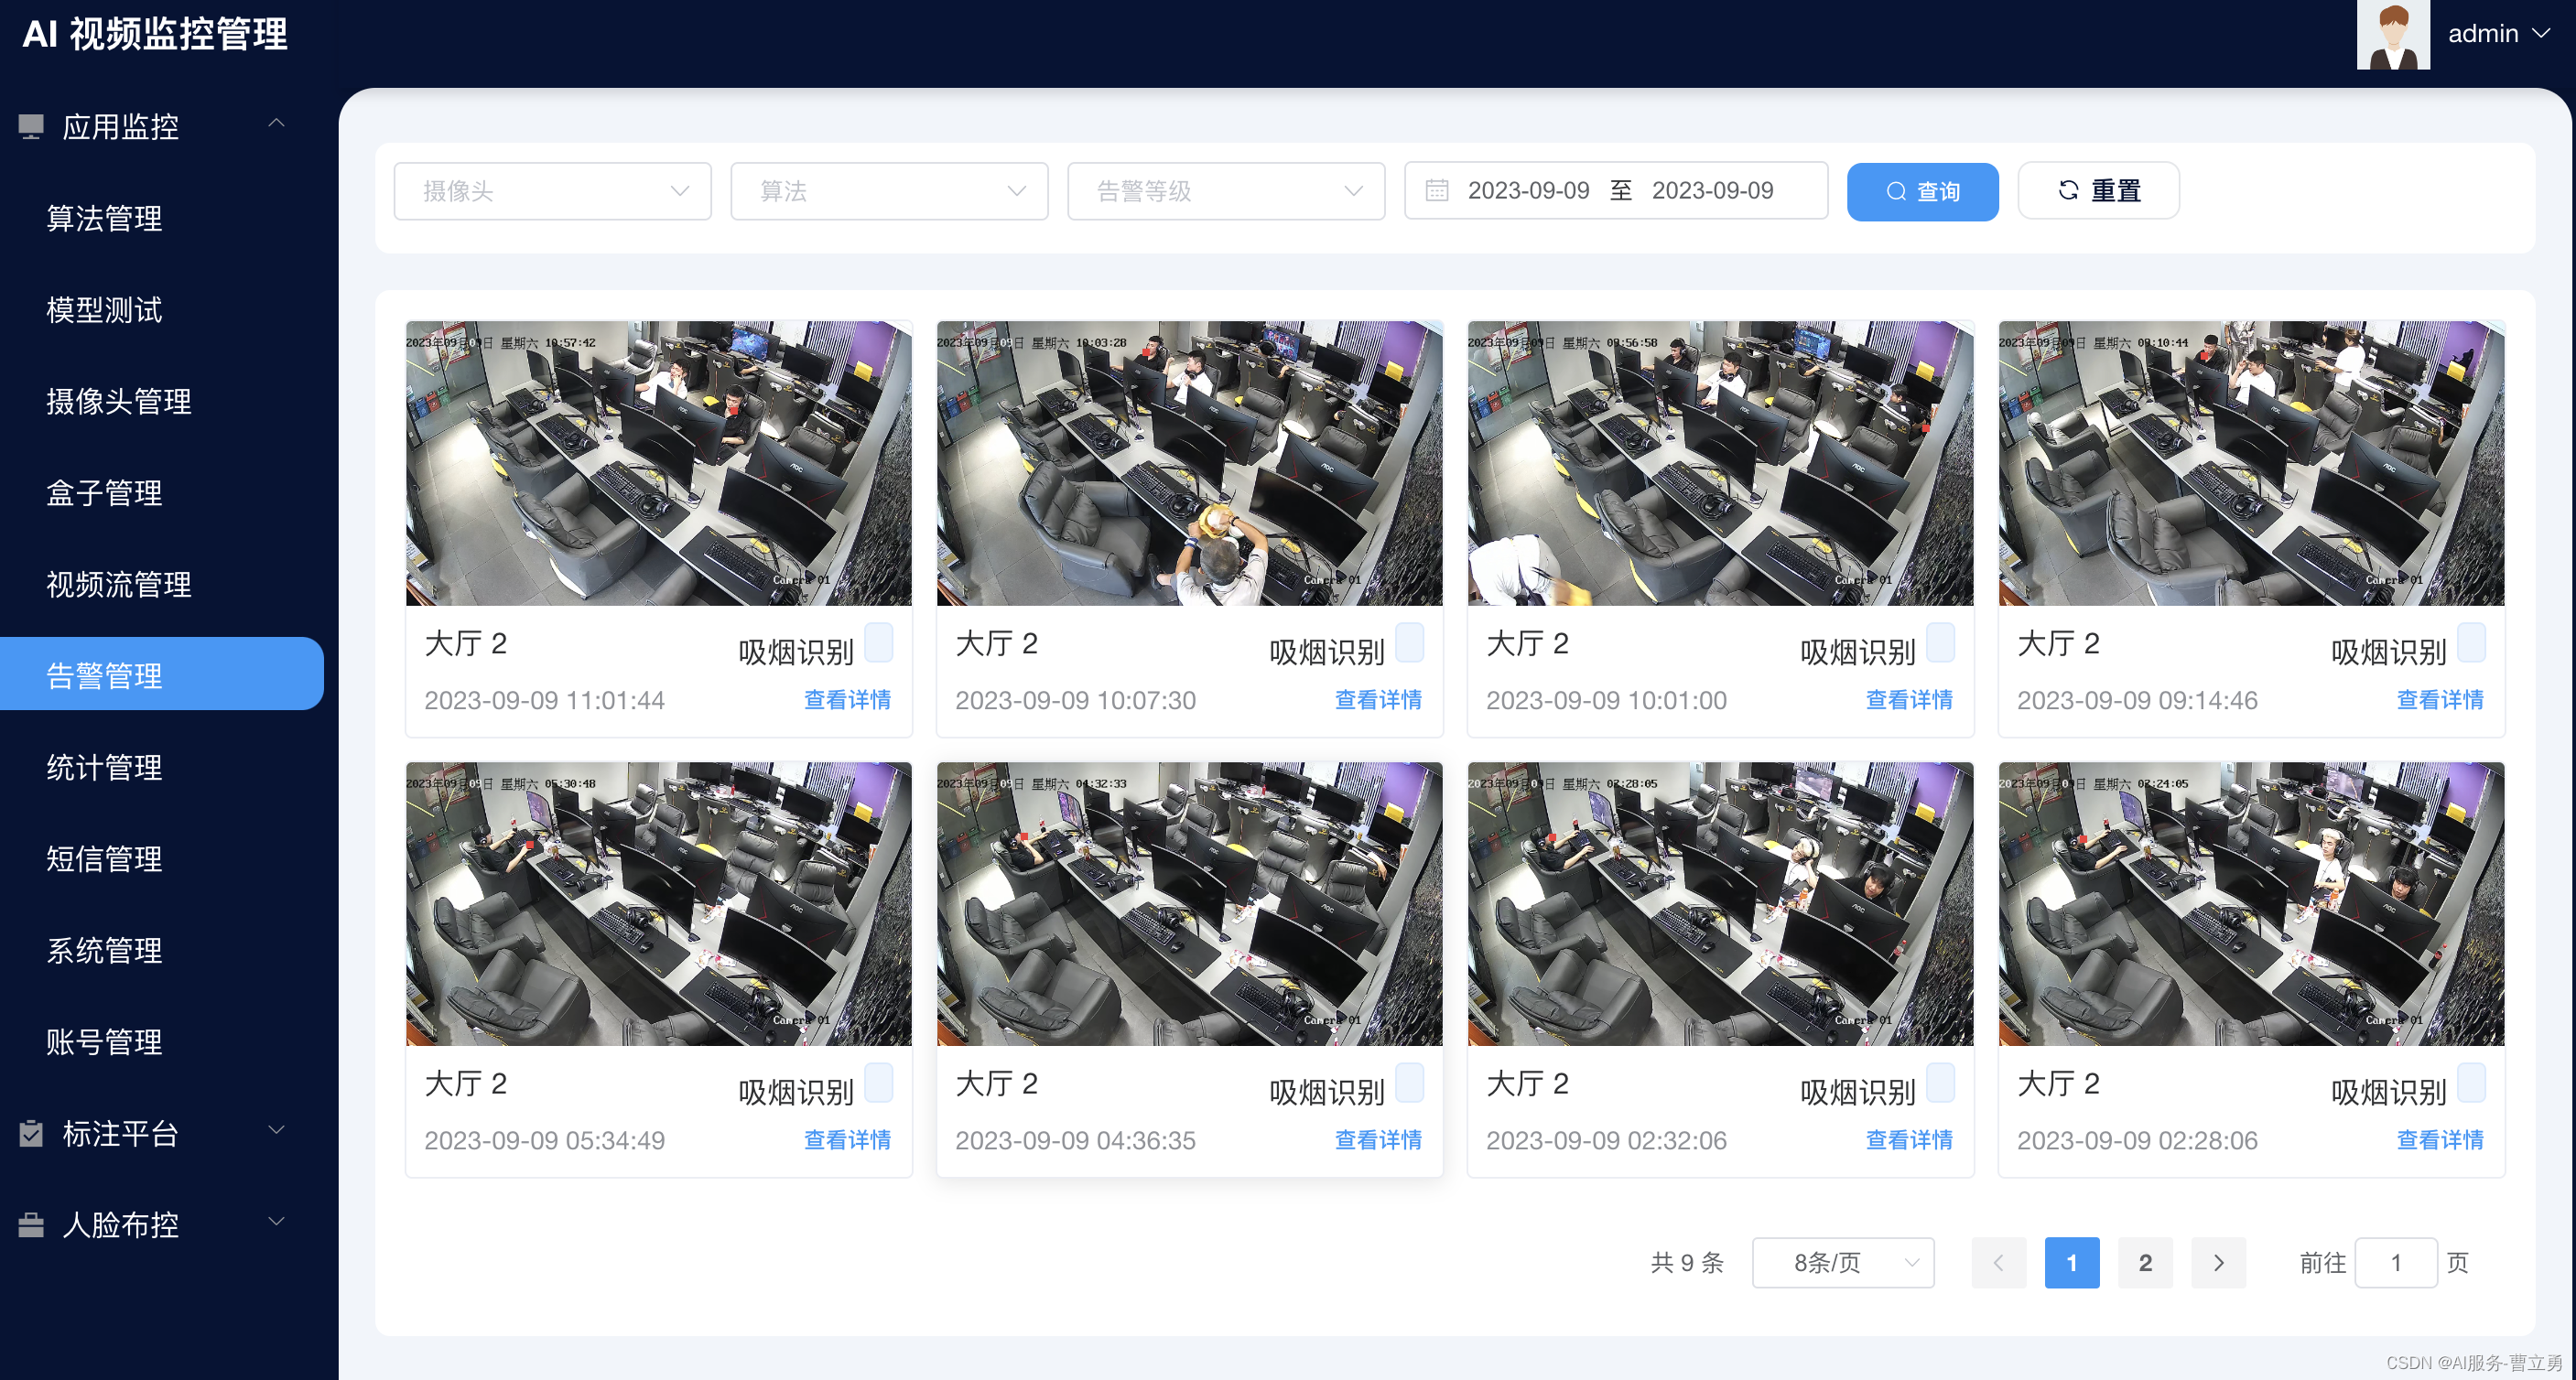Open the 8条/页 page size selector
2576x1380 pixels.
(x=1842, y=1262)
